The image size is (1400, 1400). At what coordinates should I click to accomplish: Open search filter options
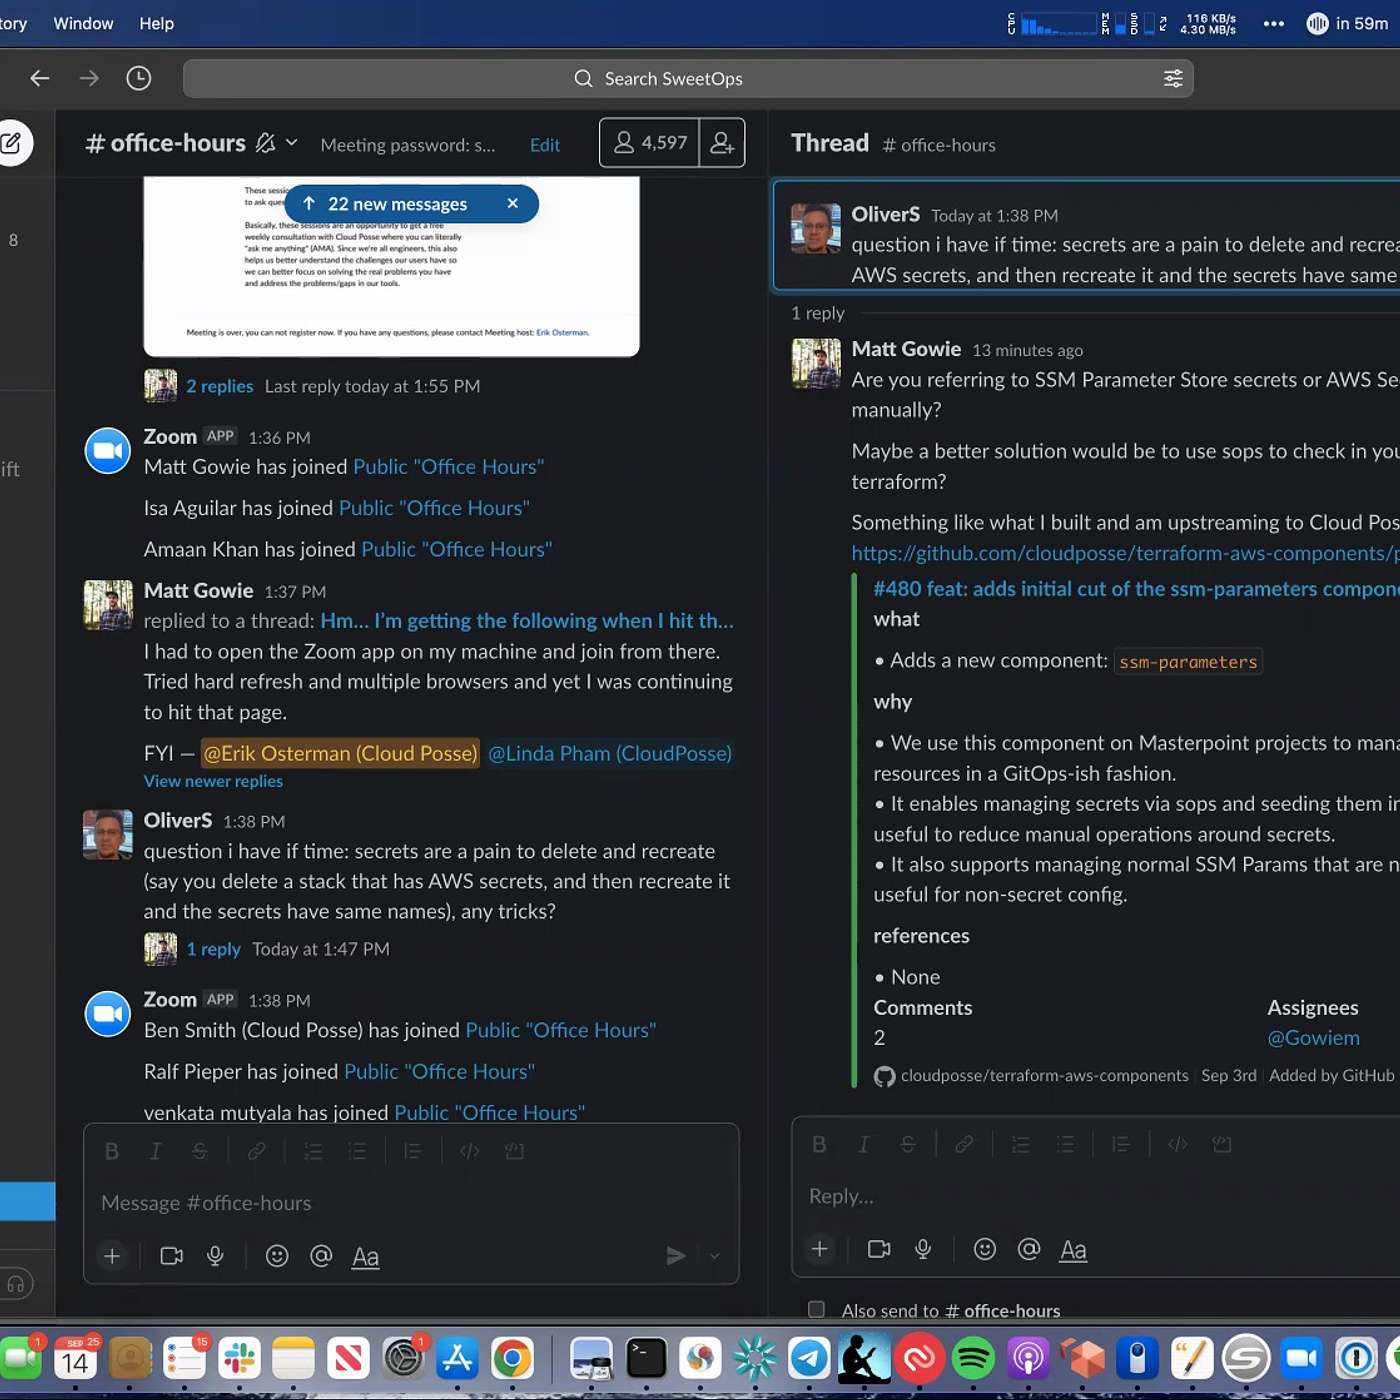pyautogui.click(x=1173, y=78)
